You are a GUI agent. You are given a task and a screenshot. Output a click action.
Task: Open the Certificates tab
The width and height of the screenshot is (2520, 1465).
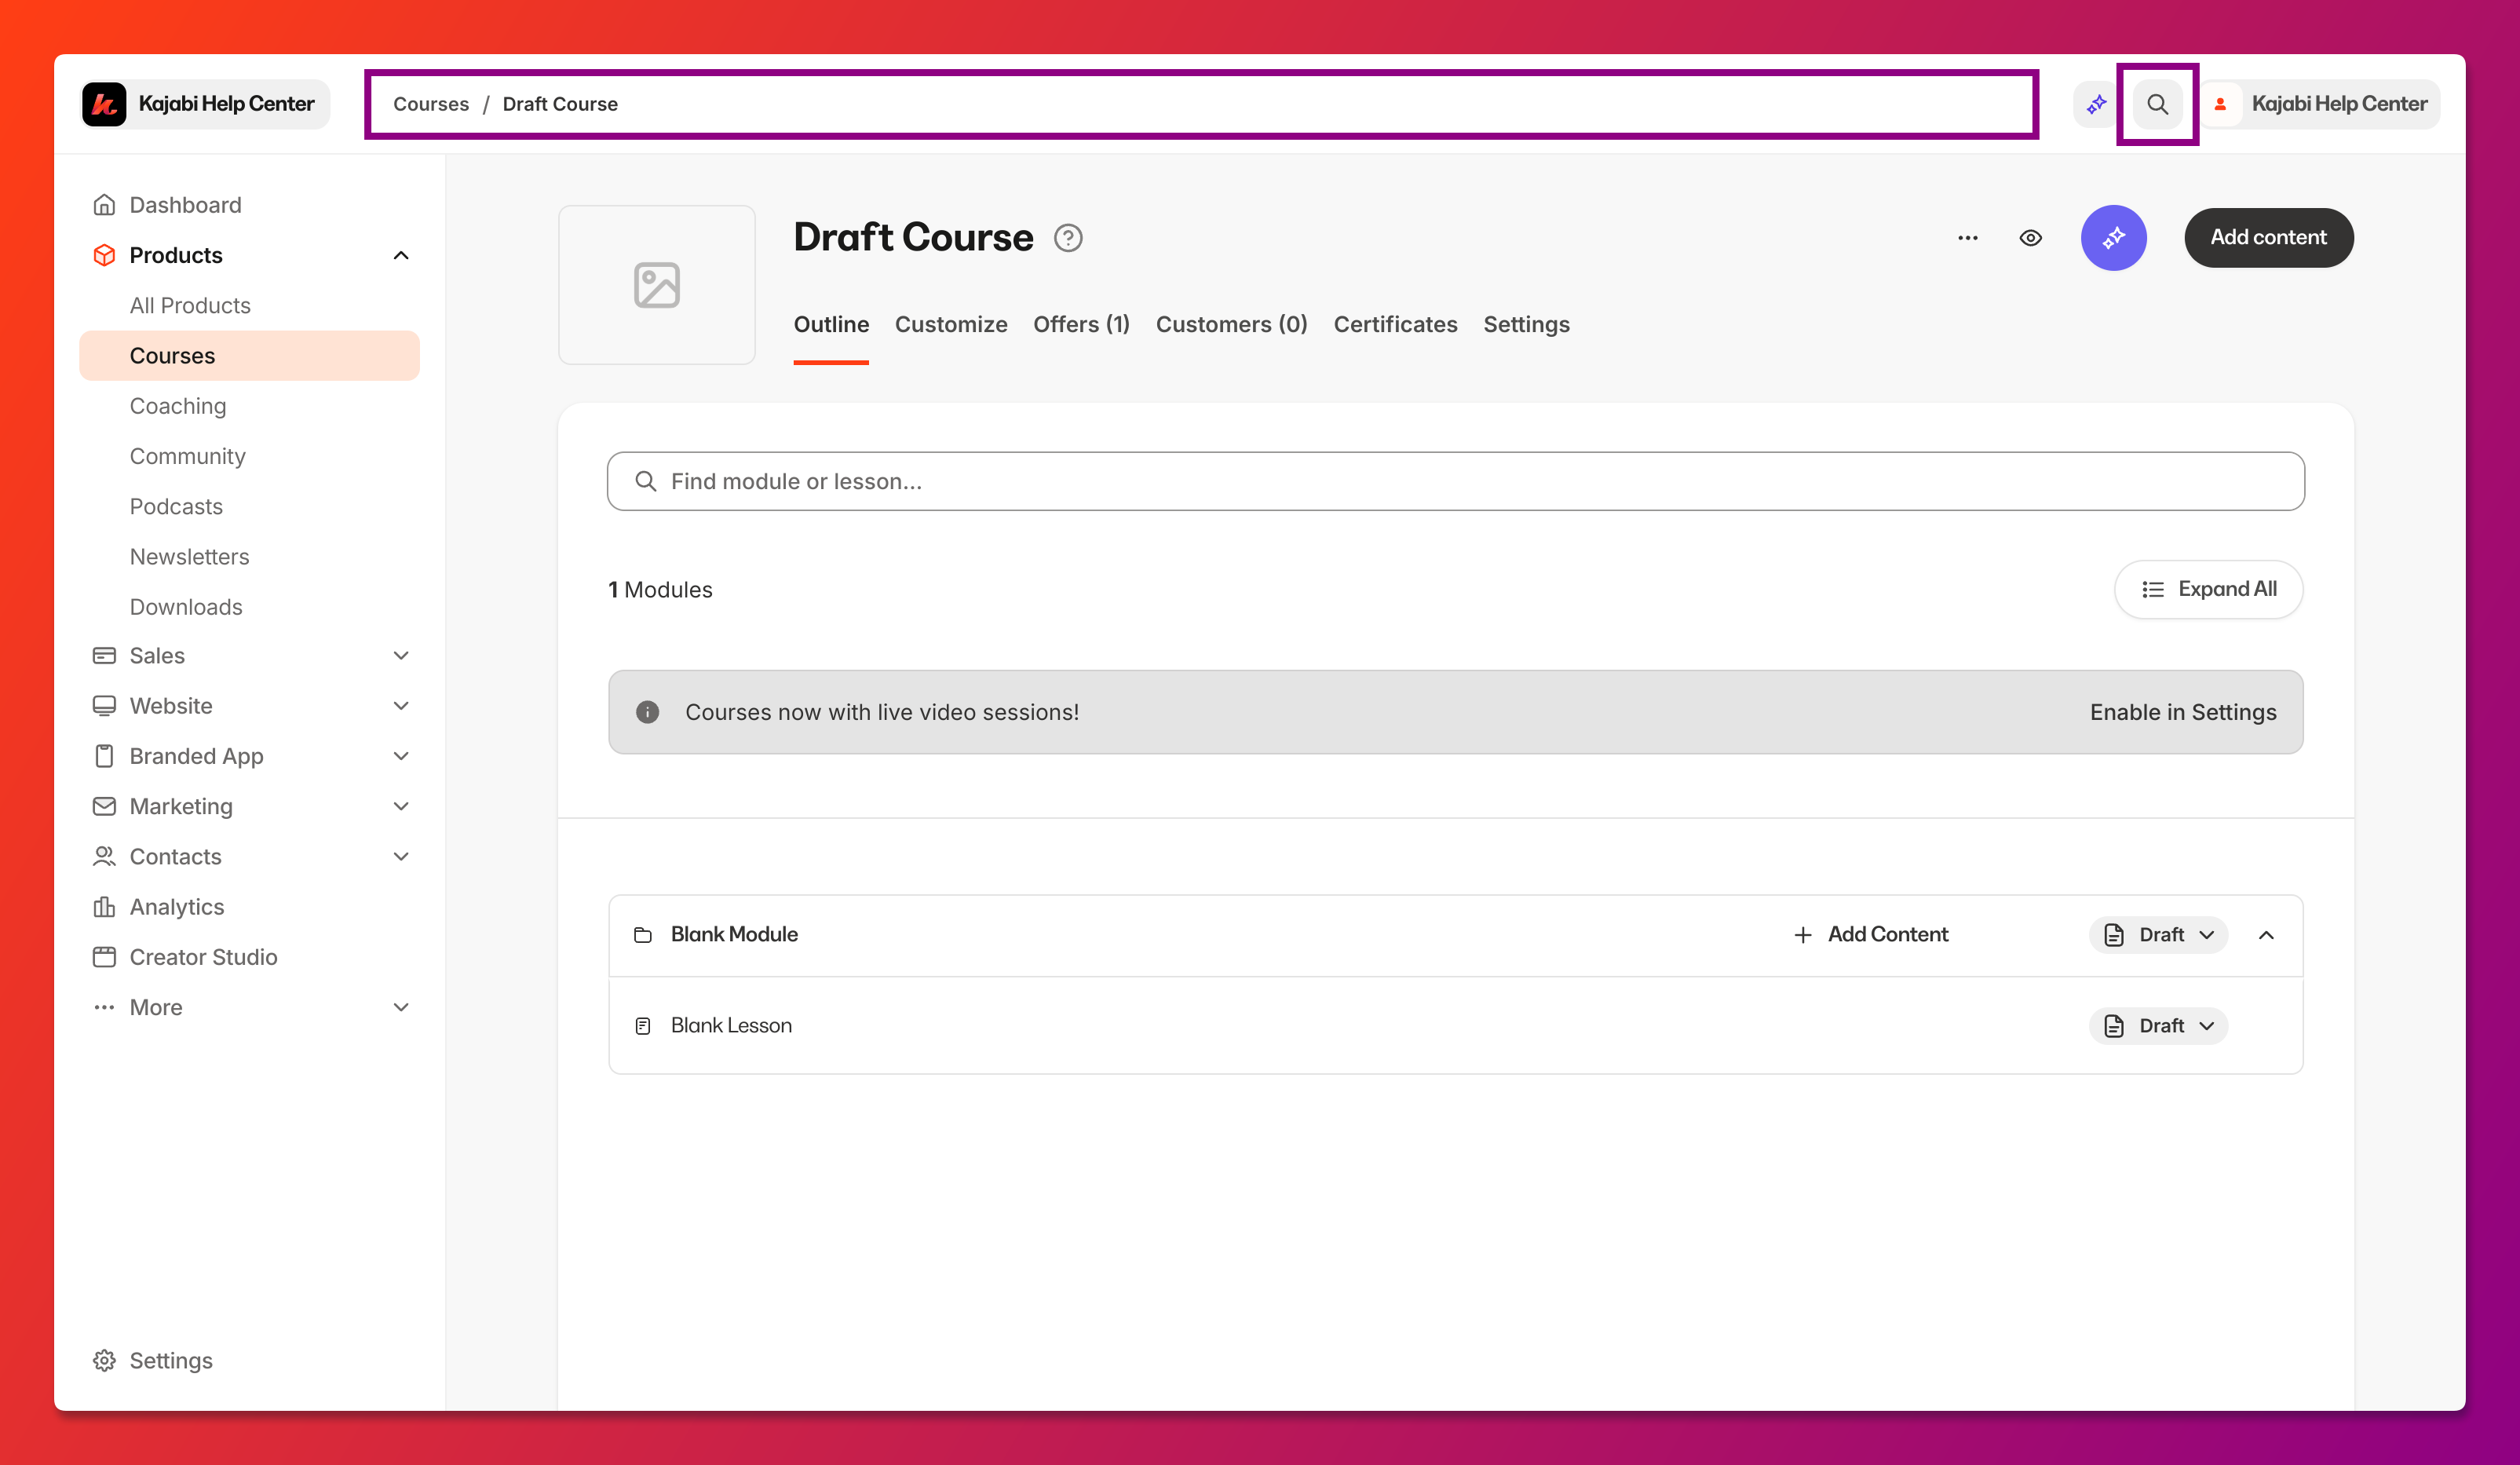[x=1395, y=324]
